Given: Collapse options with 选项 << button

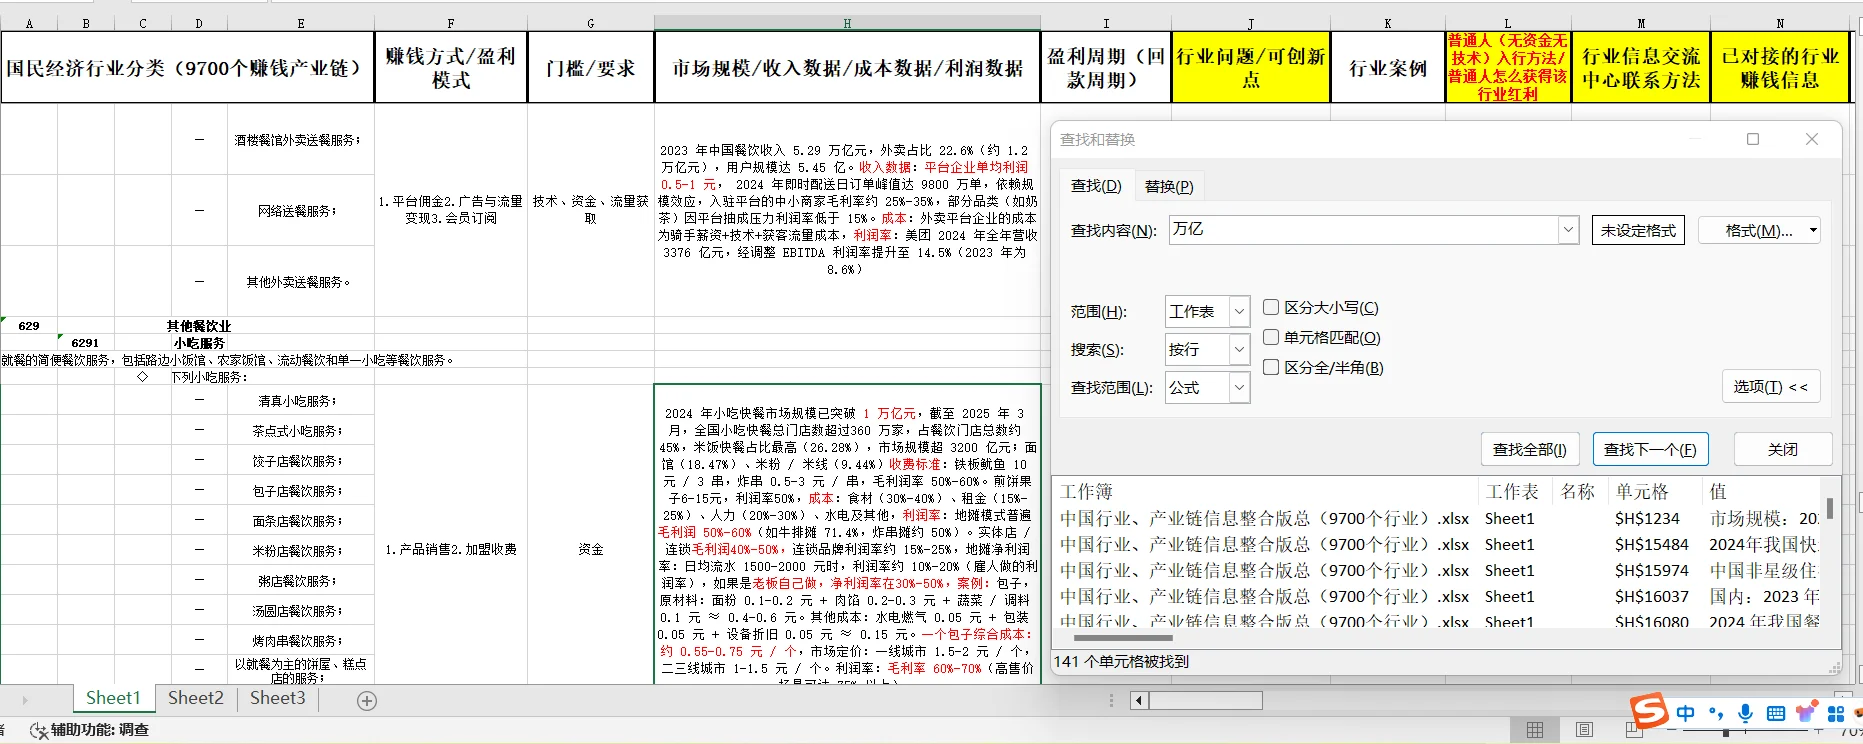Looking at the screenshot, I should pyautogui.click(x=1770, y=387).
